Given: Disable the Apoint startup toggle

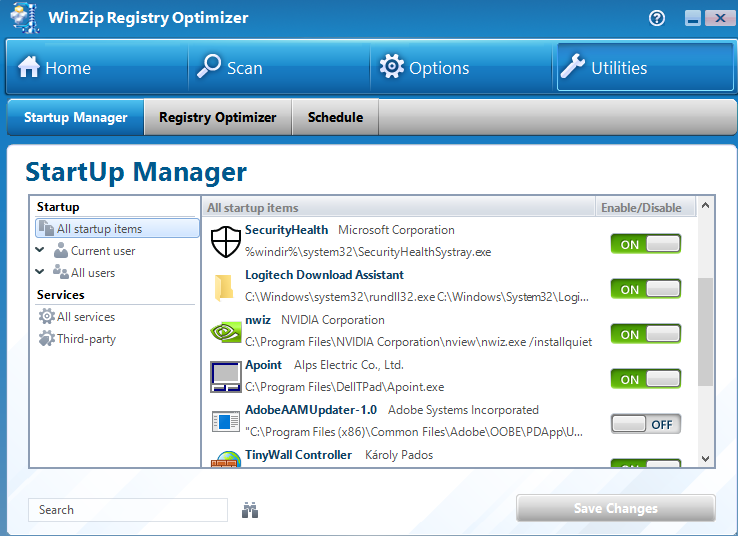Looking at the screenshot, I should click(x=646, y=379).
